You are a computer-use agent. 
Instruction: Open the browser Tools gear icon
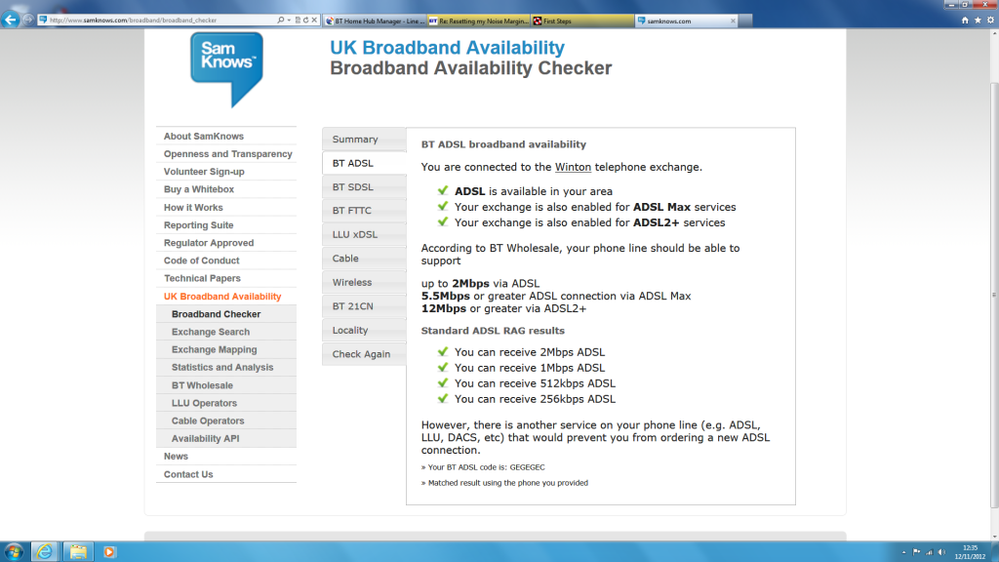click(x=991, y=20)
